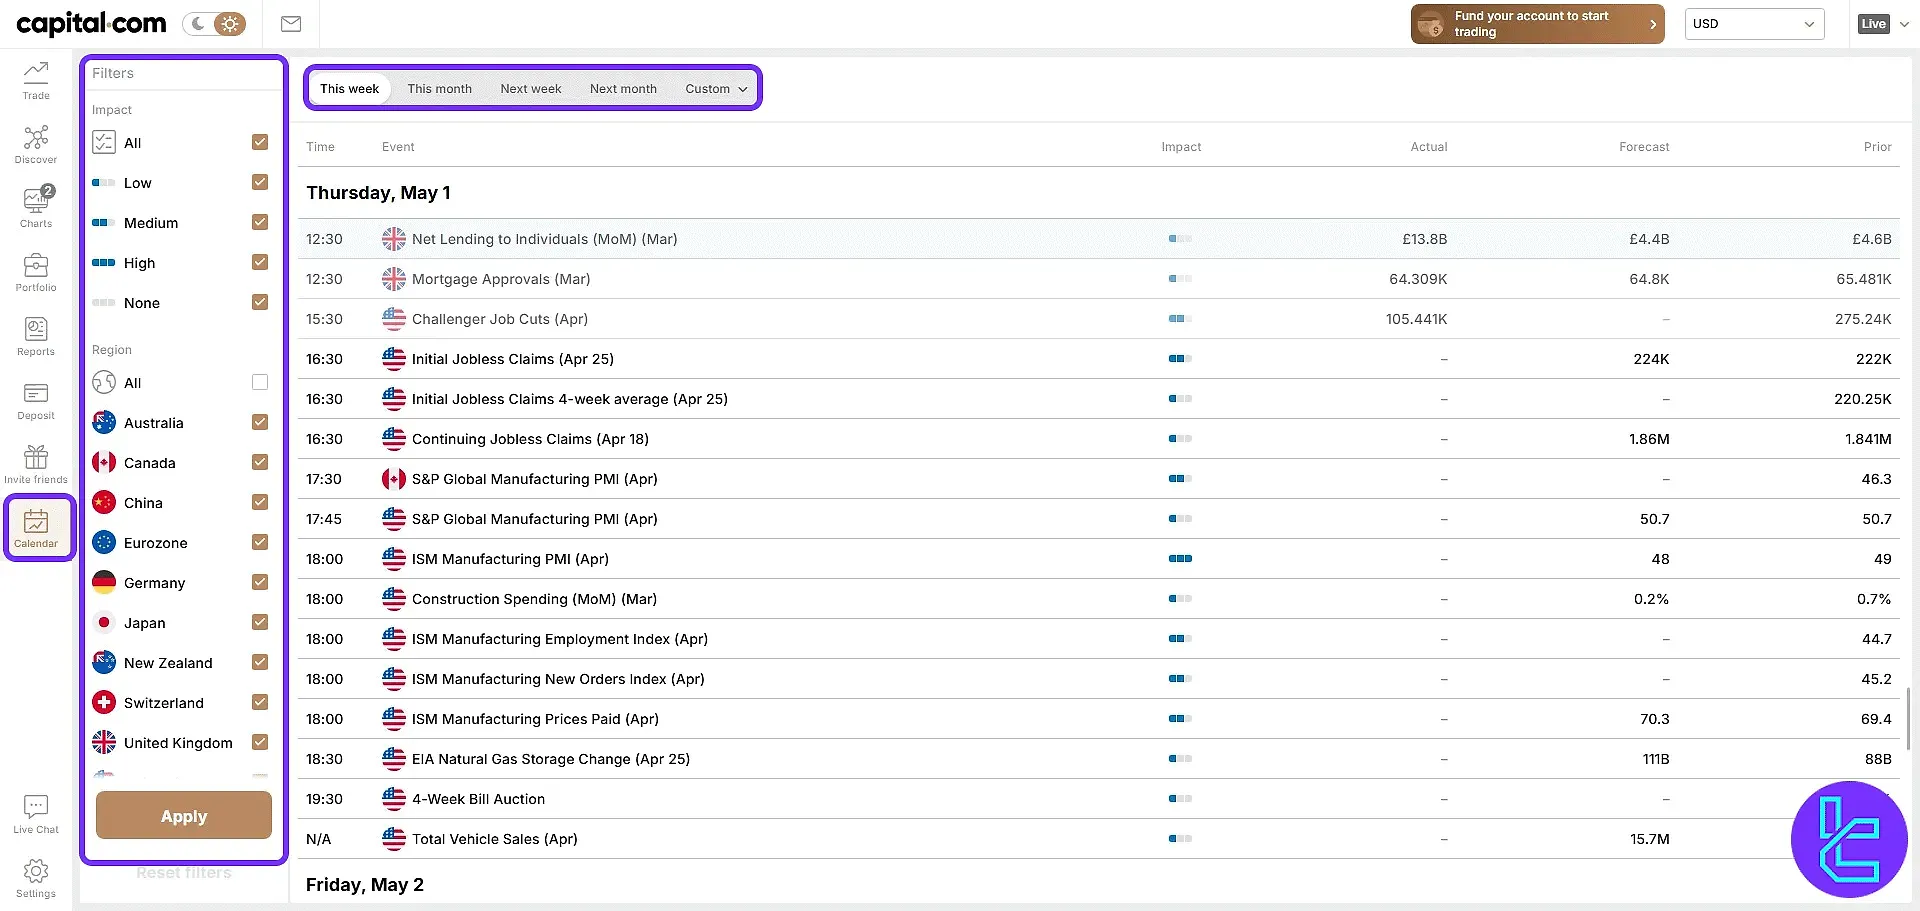1920x911 pixels.
Task: Open the Discover sidebar icon
Action: tap(36, 144)
